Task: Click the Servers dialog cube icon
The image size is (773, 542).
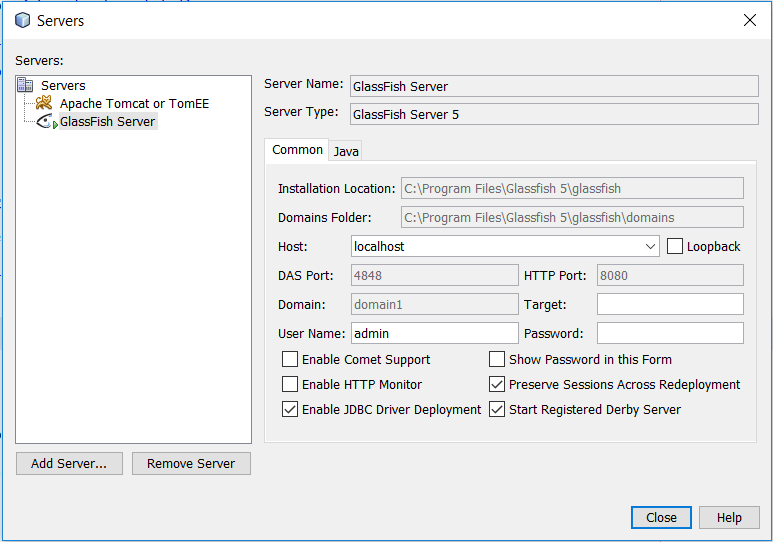Action: click(23, 20)
